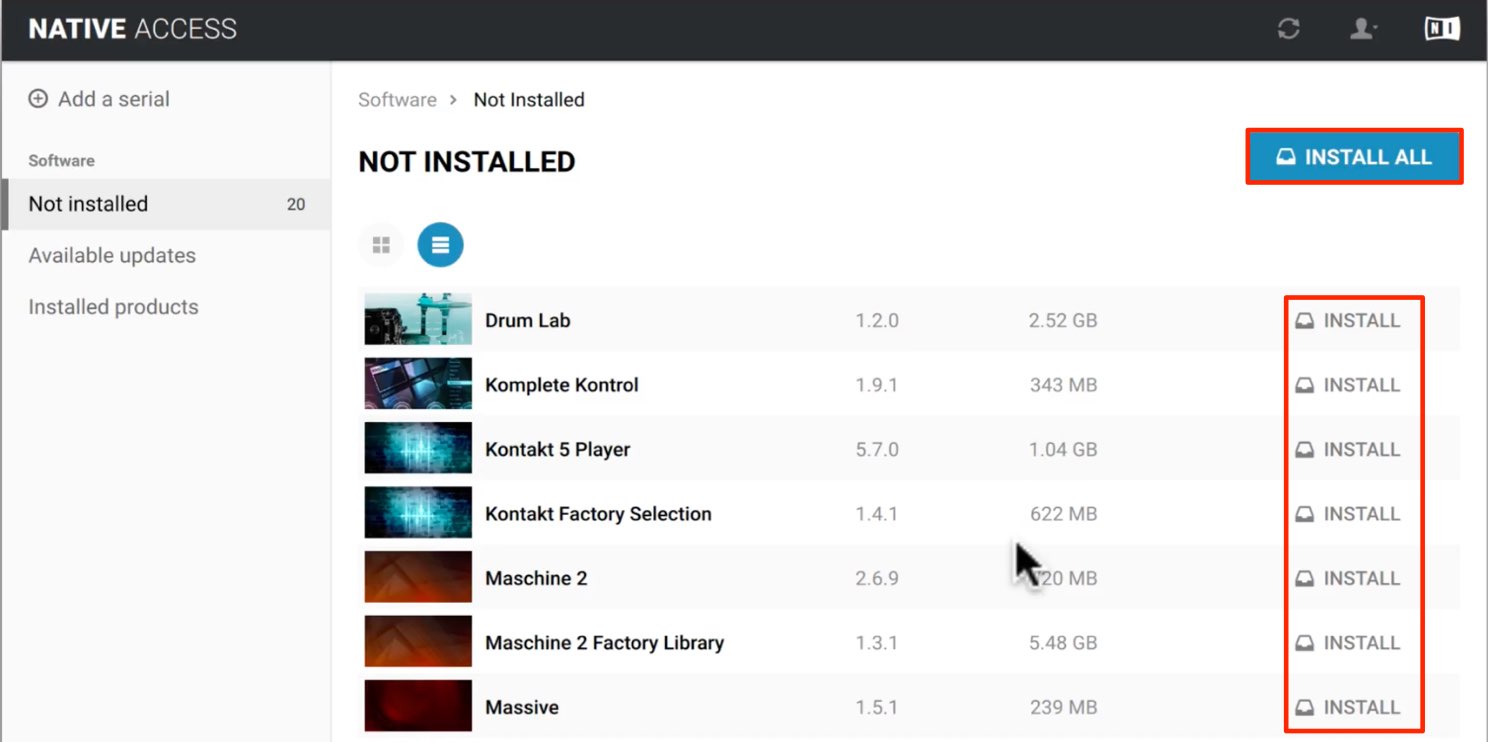Click the 343 MB size value
1488x742 pixels.
click(x=1063, y=385)
